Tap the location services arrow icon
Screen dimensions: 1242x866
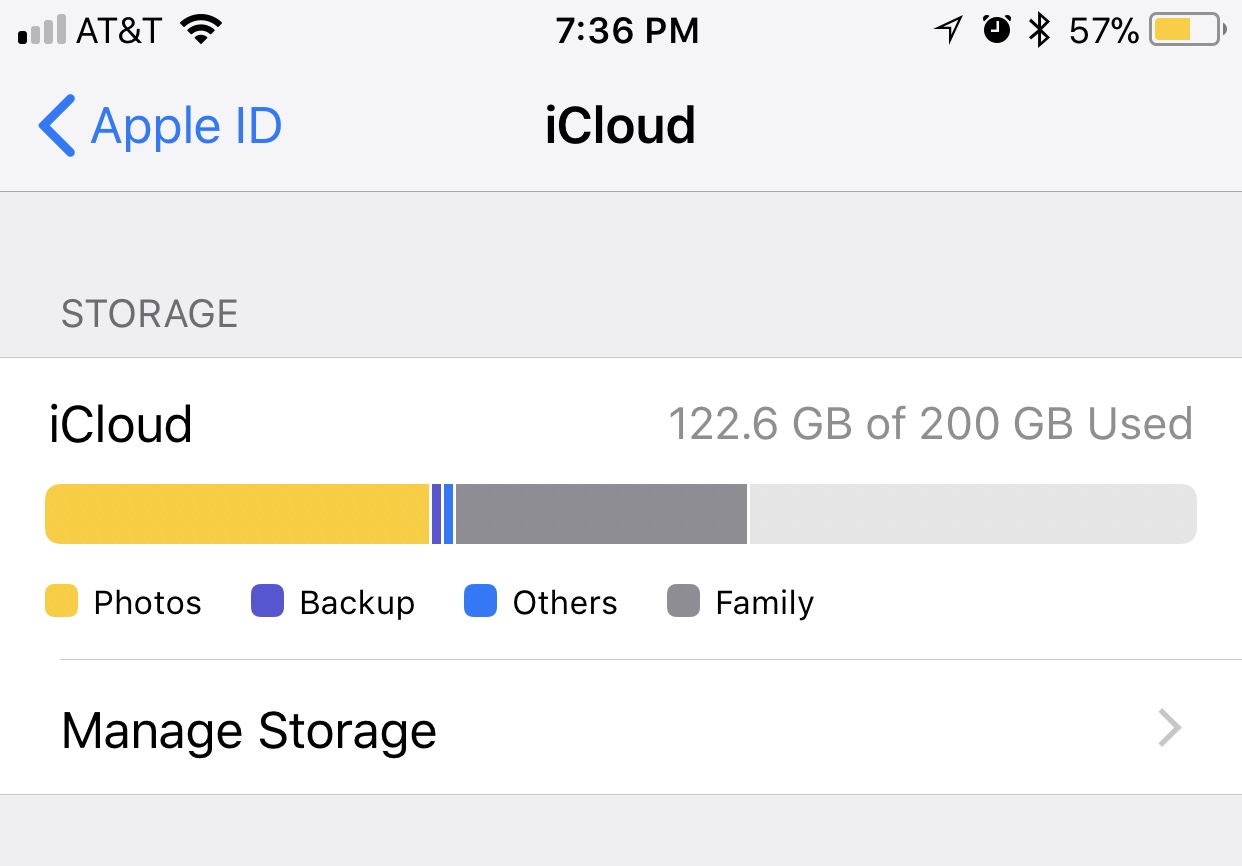(948, 31)
